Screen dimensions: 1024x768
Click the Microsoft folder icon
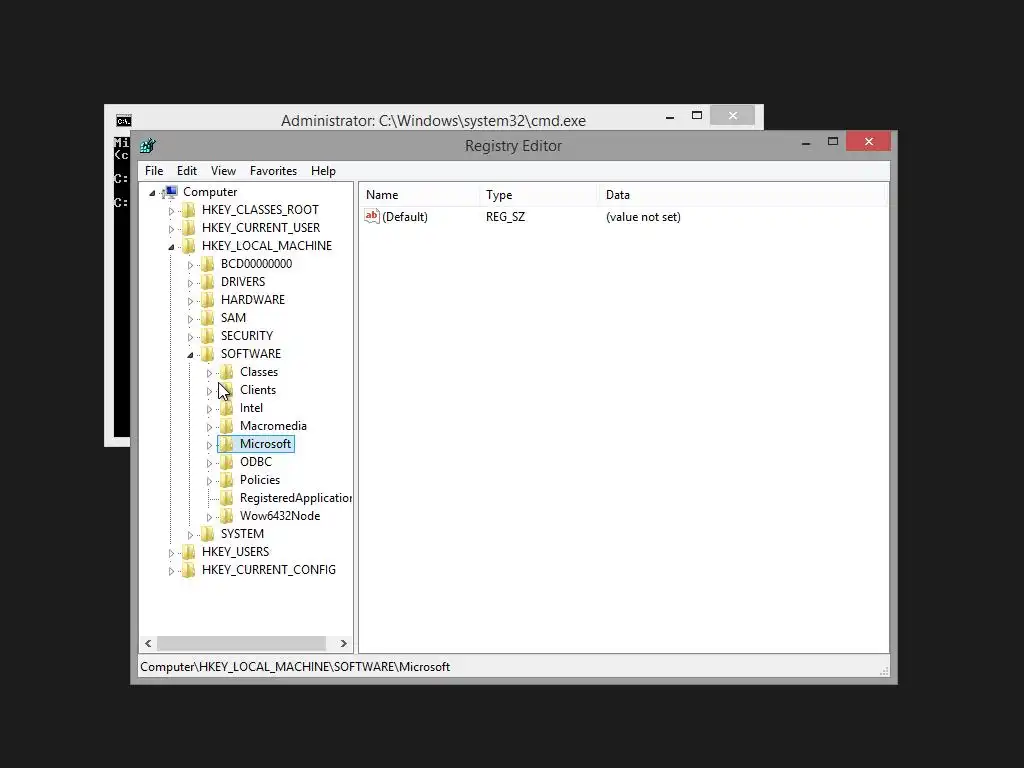point(227,444)
